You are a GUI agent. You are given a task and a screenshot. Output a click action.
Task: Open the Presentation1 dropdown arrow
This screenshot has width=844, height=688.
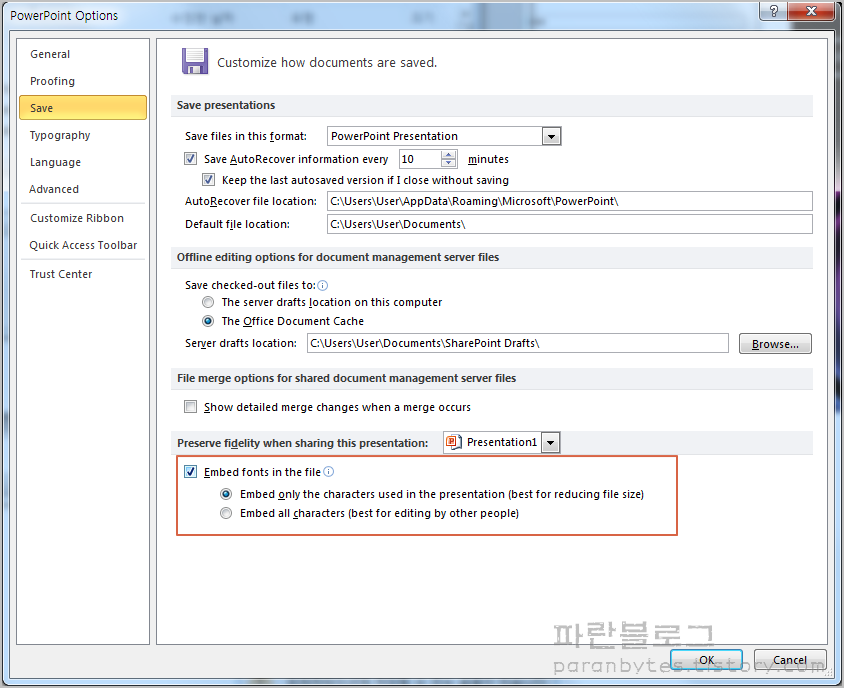tap(550, 443)
